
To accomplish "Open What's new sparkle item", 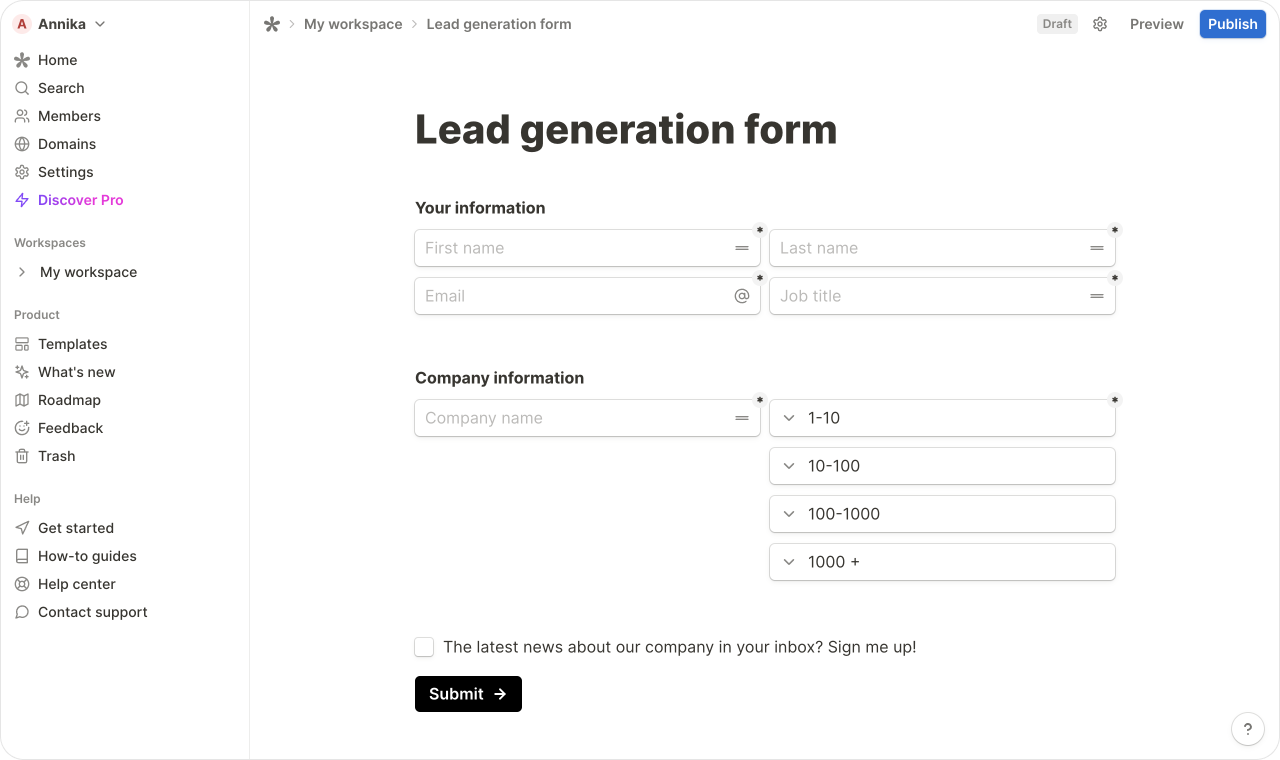I will click(76, 372).
